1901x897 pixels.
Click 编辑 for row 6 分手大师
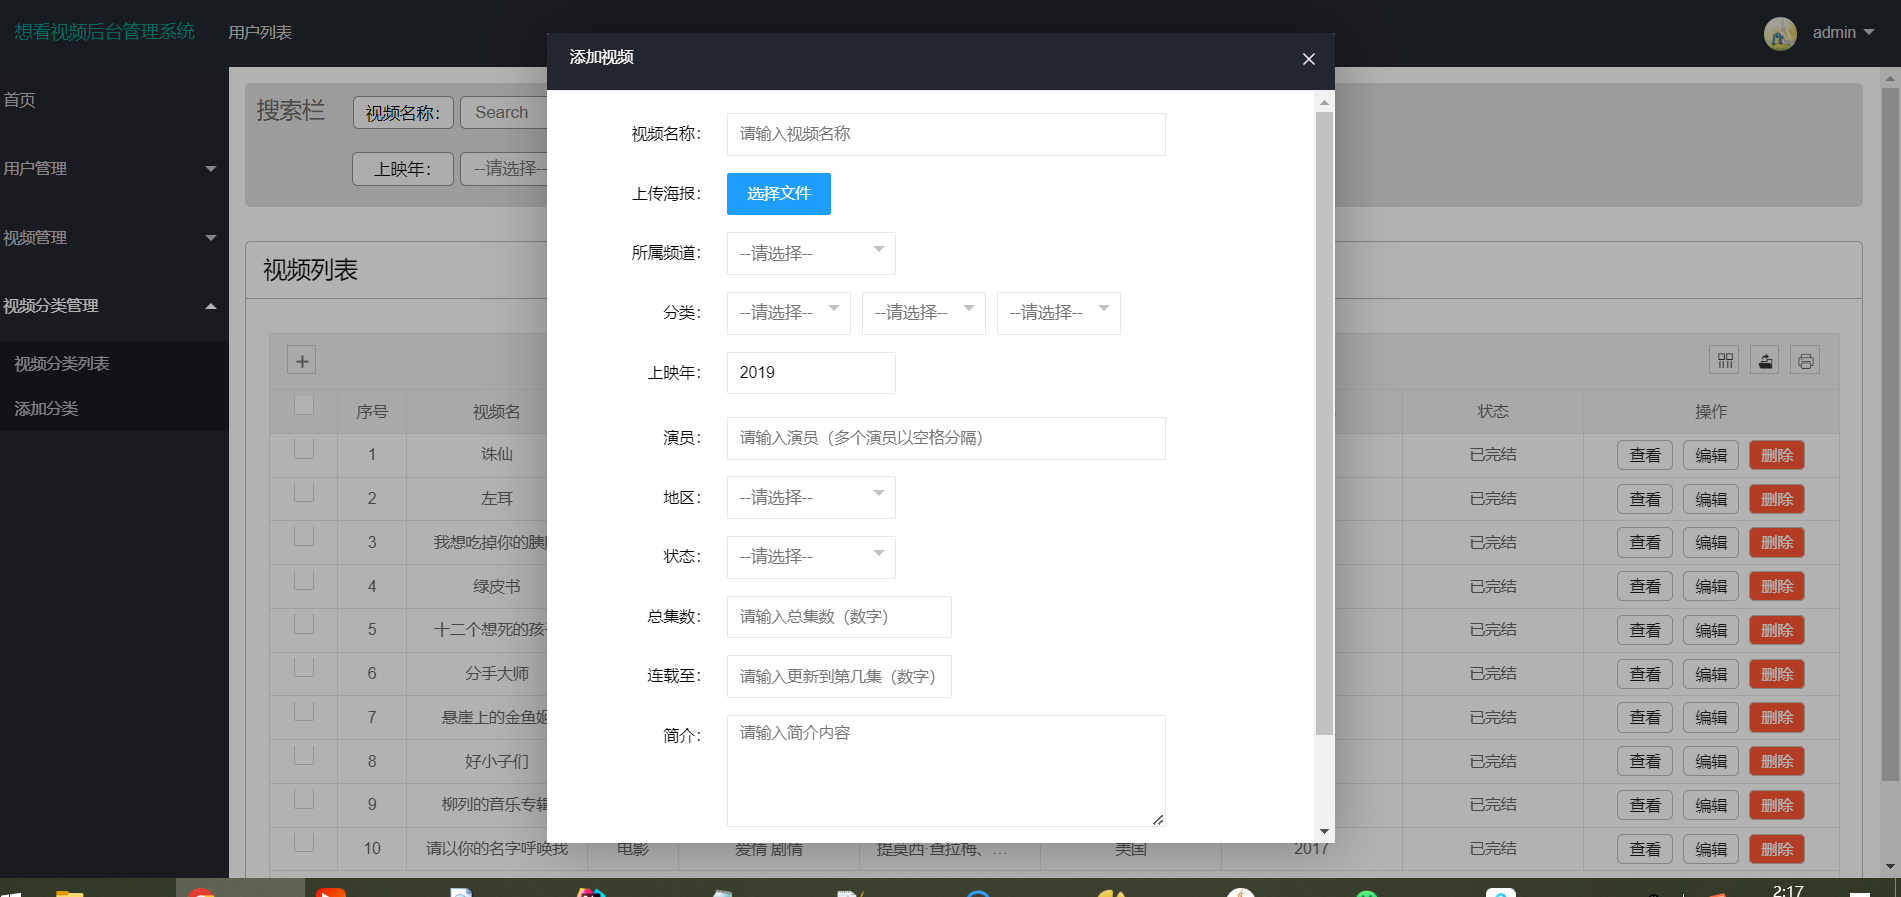1711,674
